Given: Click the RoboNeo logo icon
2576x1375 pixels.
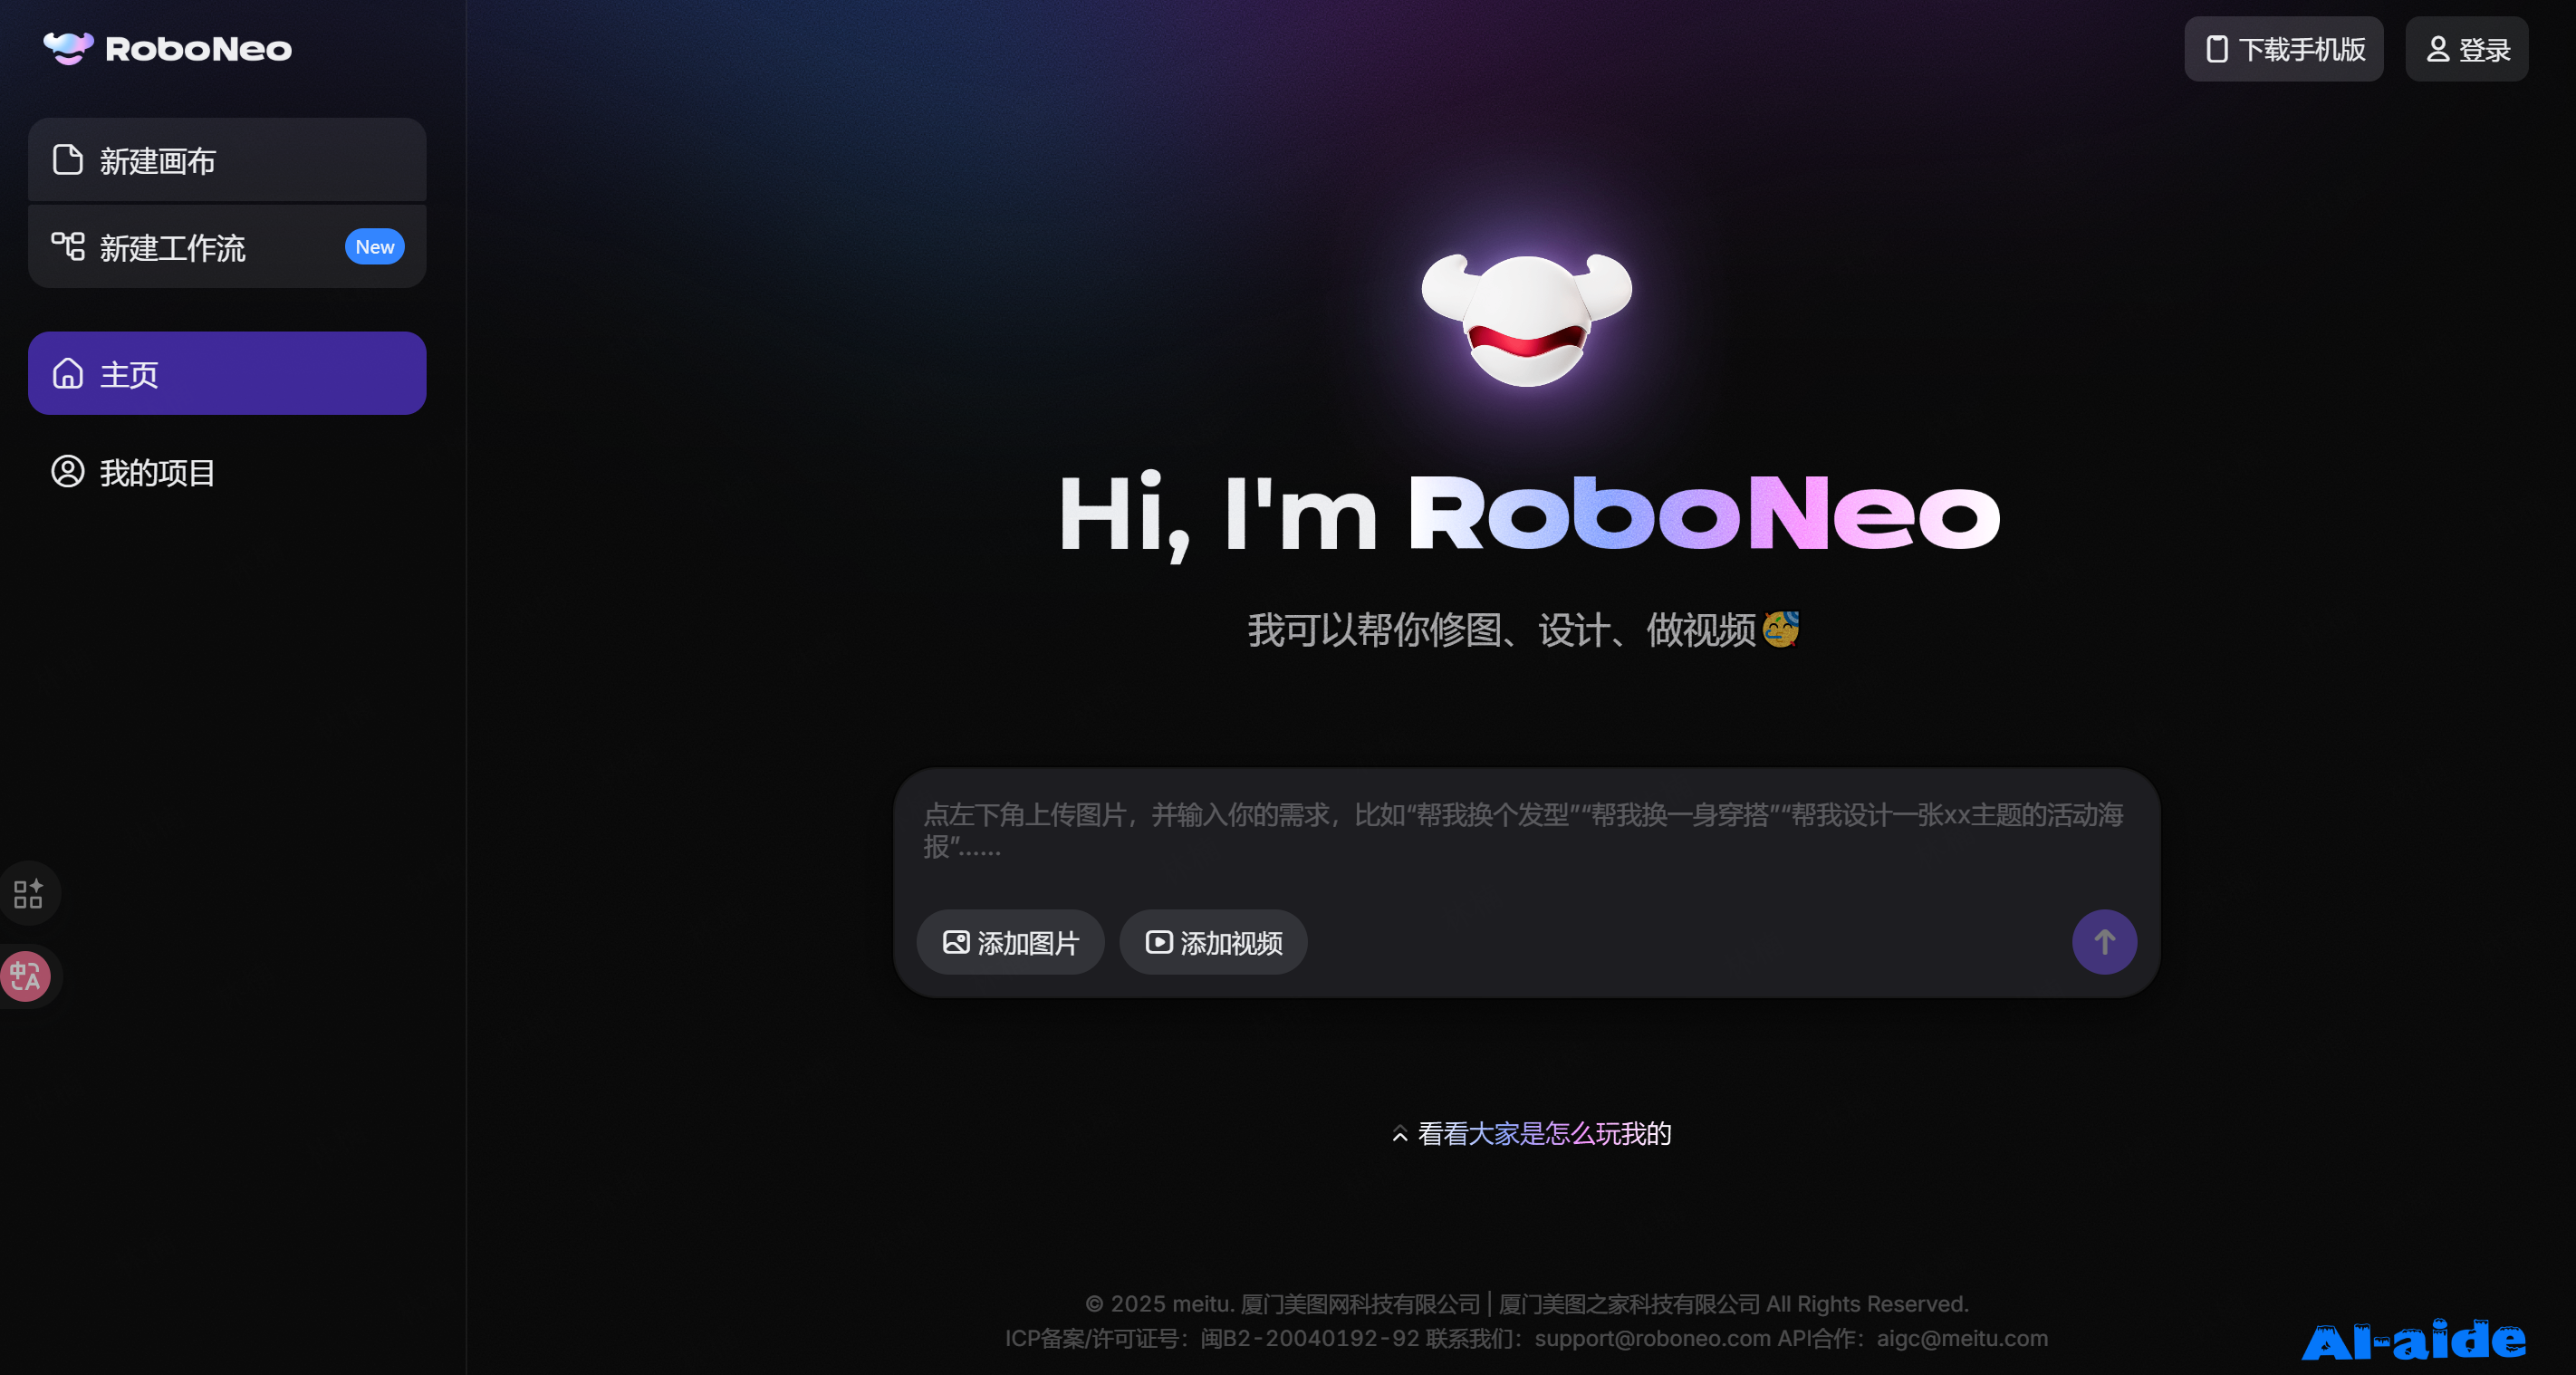Looking at the screenshot, I should point(66,47).
